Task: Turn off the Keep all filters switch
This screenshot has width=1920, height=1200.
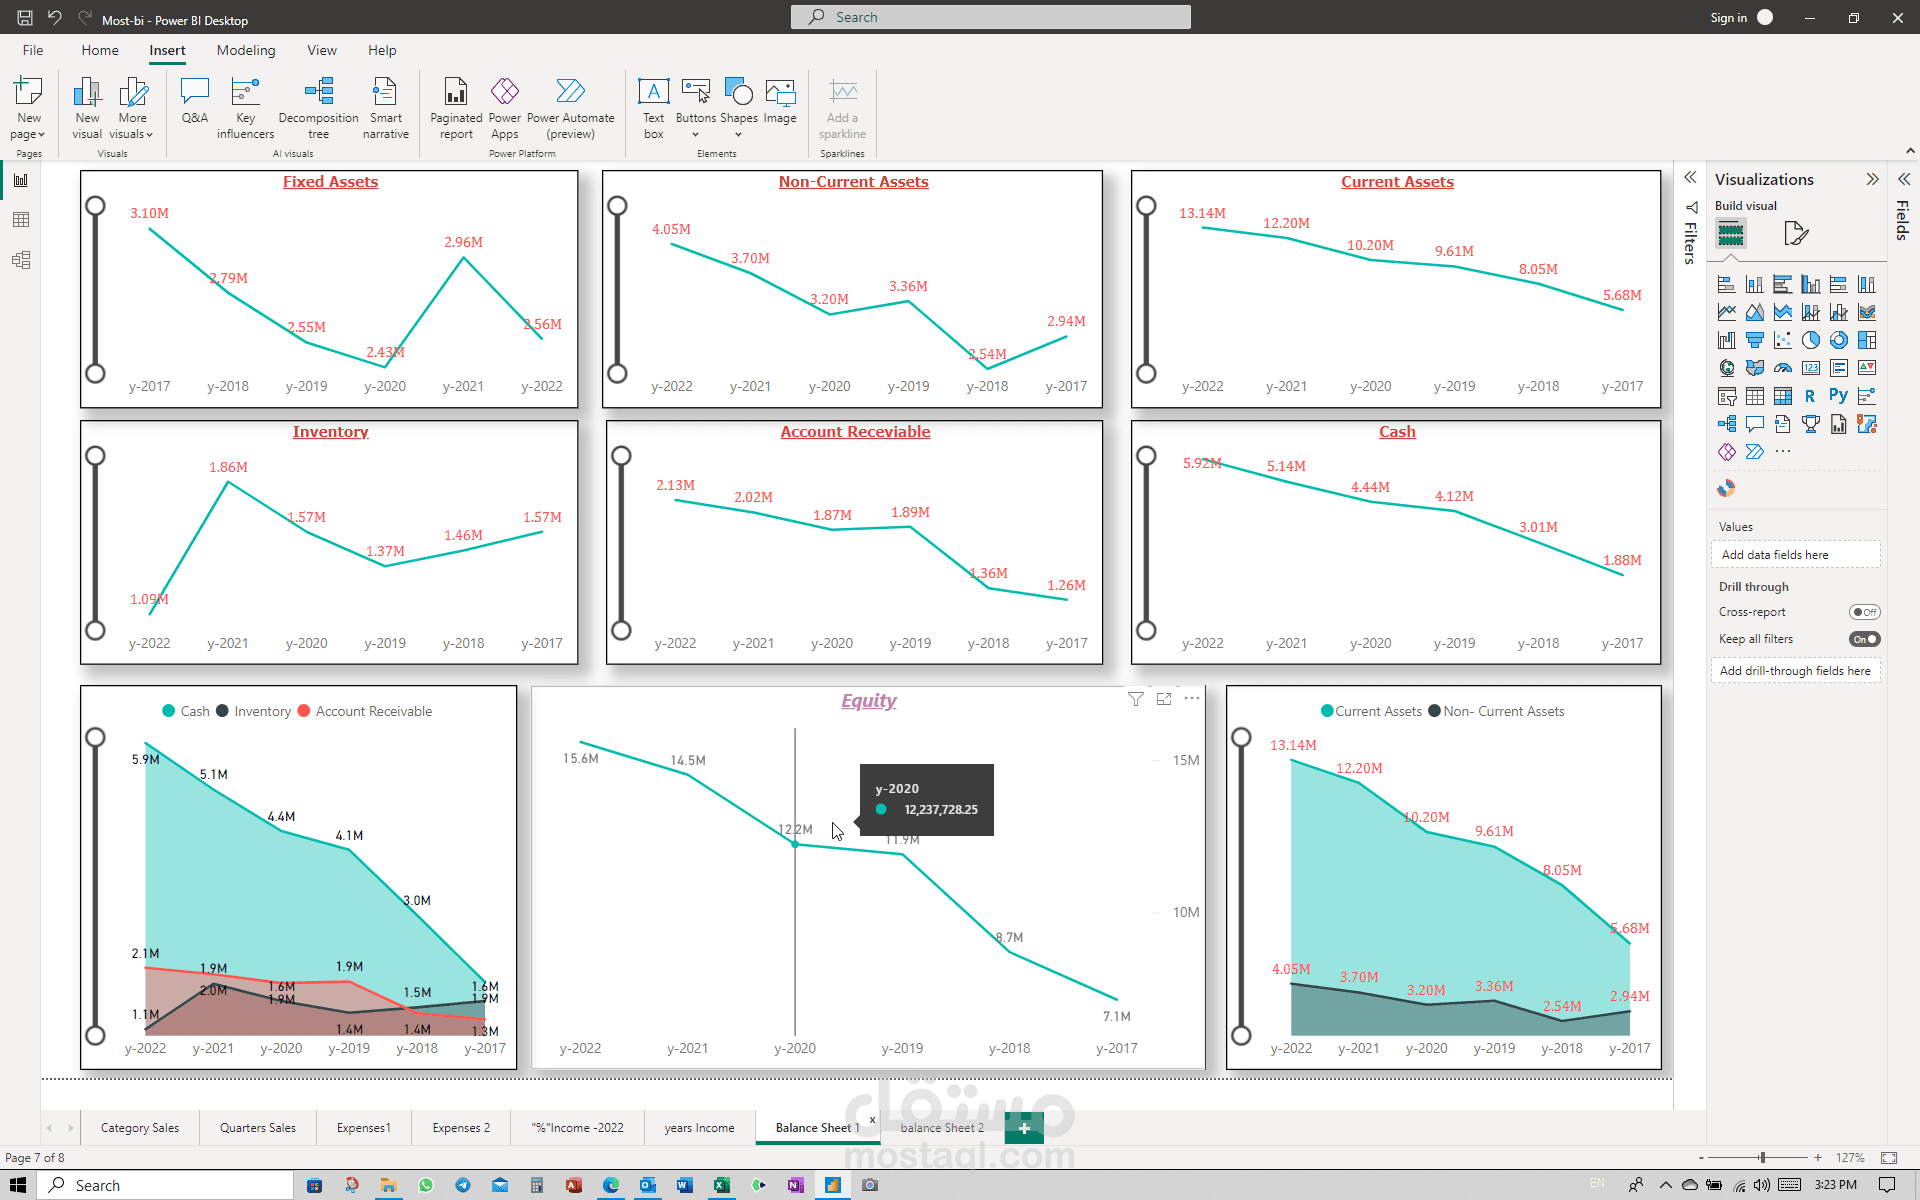Action: [1864, 639]
